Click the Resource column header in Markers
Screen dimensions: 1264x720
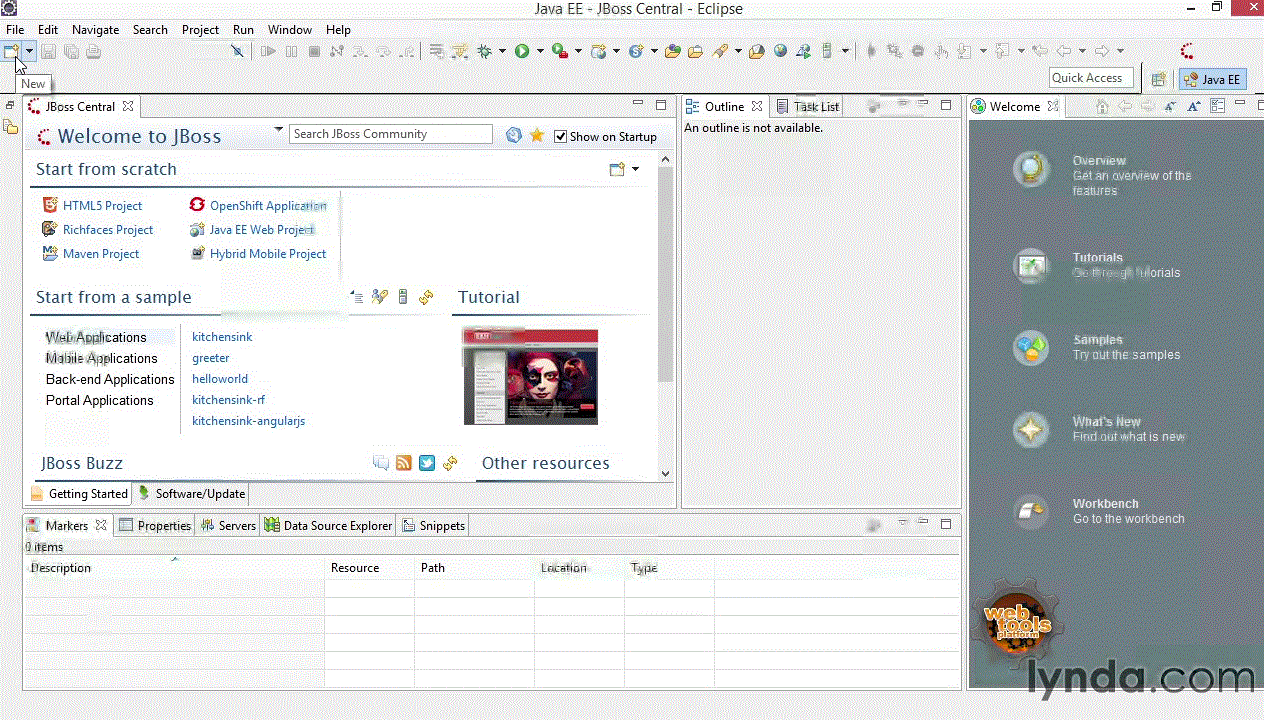[370, 567]
